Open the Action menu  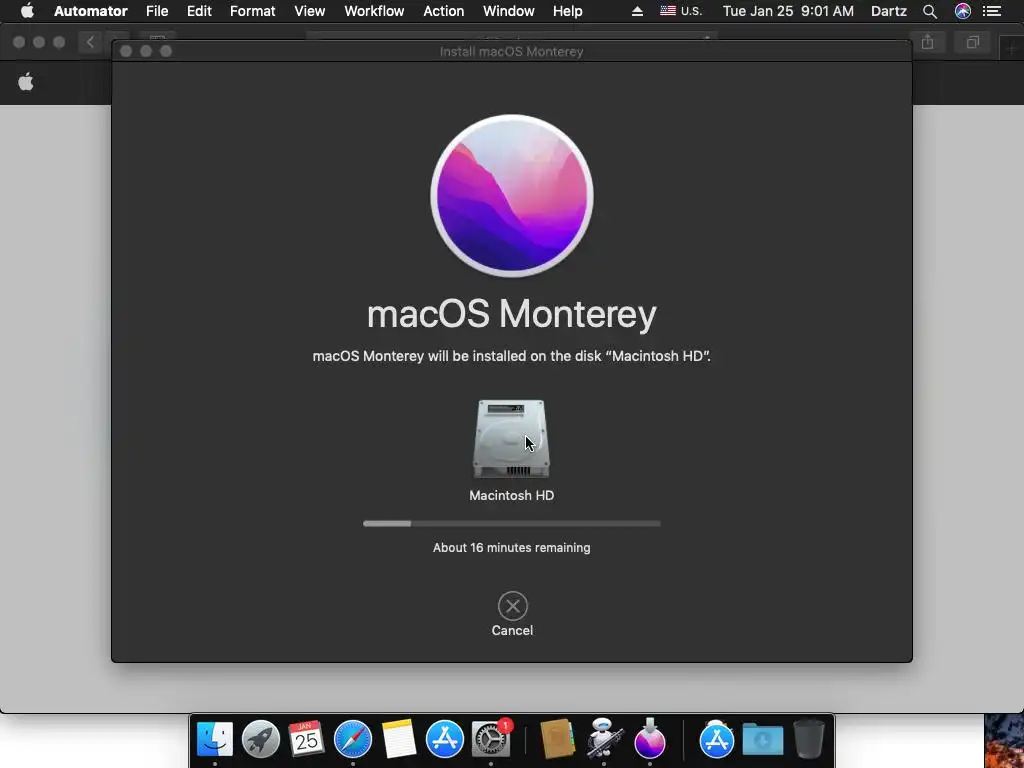(x=443, y=11)
